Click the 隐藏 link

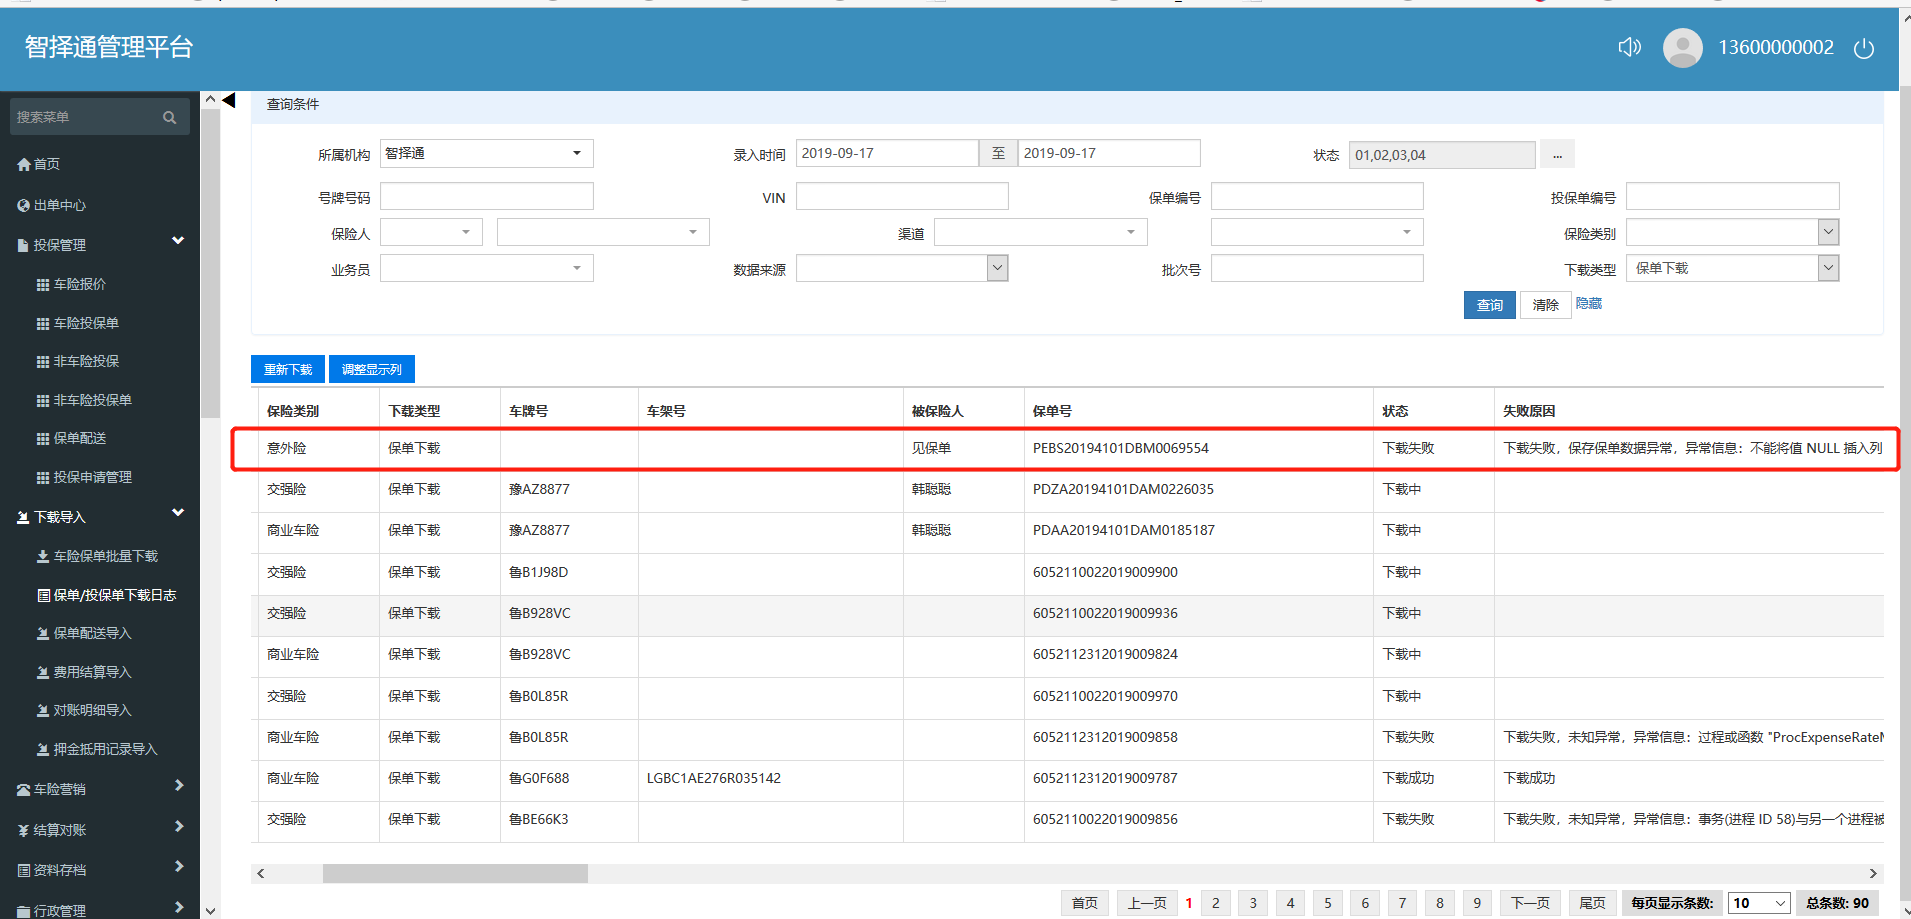[x=1588, y=303]
